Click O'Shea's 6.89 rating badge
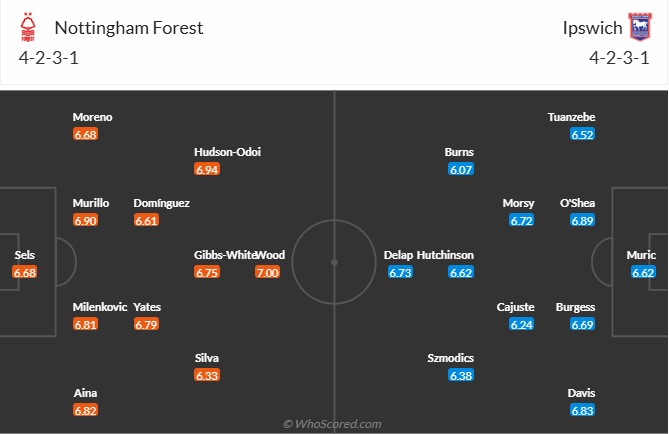 click(x=583, y=220)
